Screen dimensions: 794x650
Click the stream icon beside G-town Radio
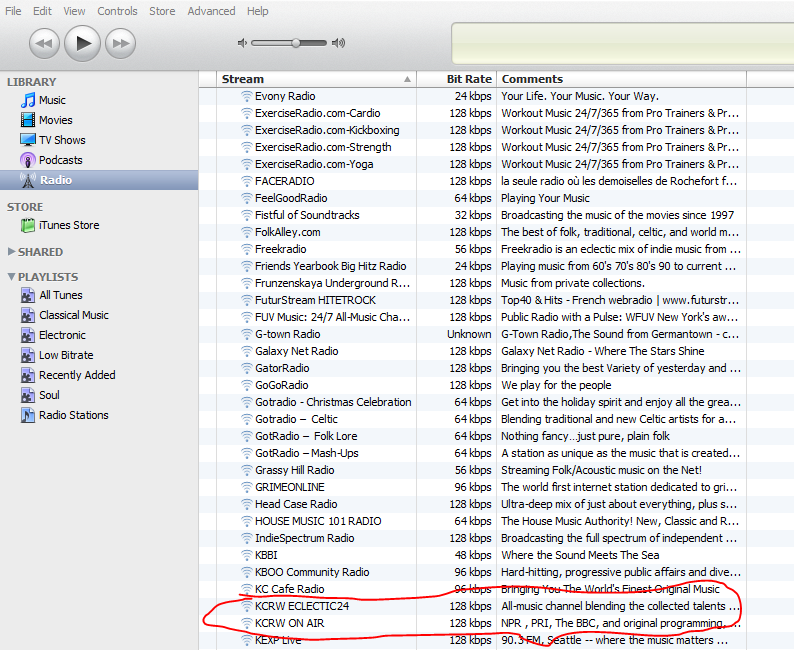[246, 334]
